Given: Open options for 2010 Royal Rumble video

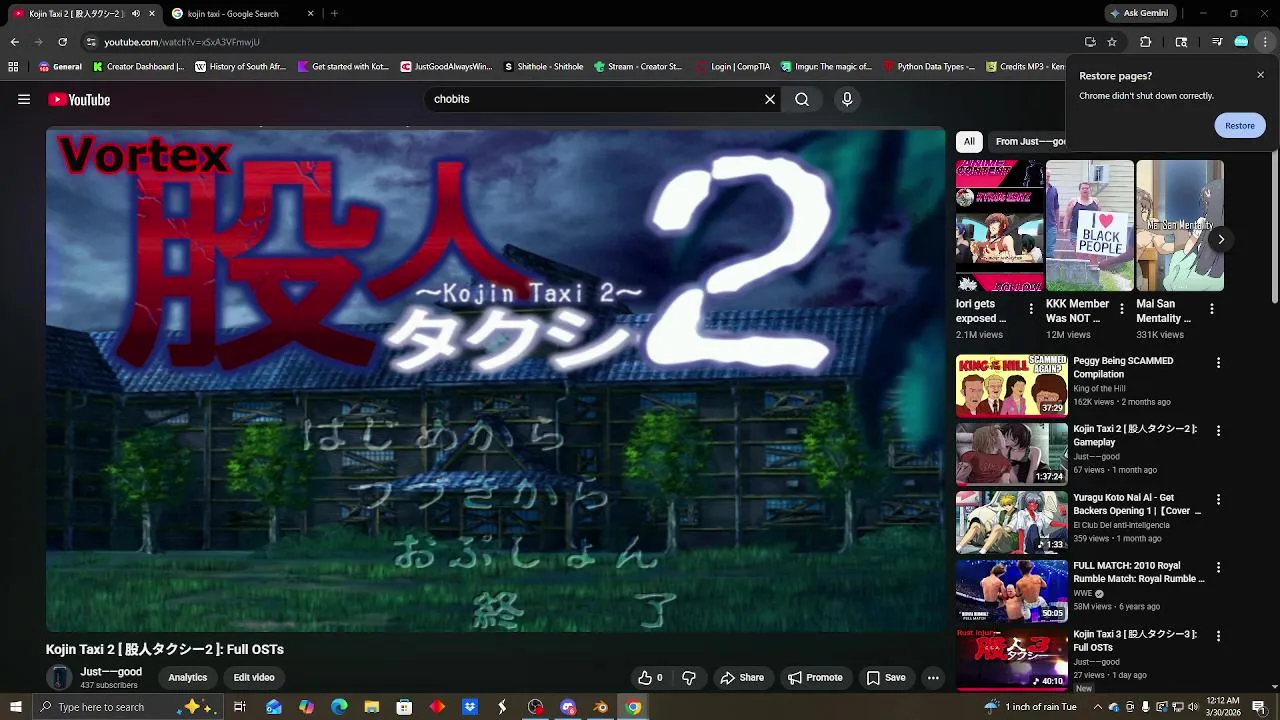Looking at the screenshot, I should [1218, 567].
